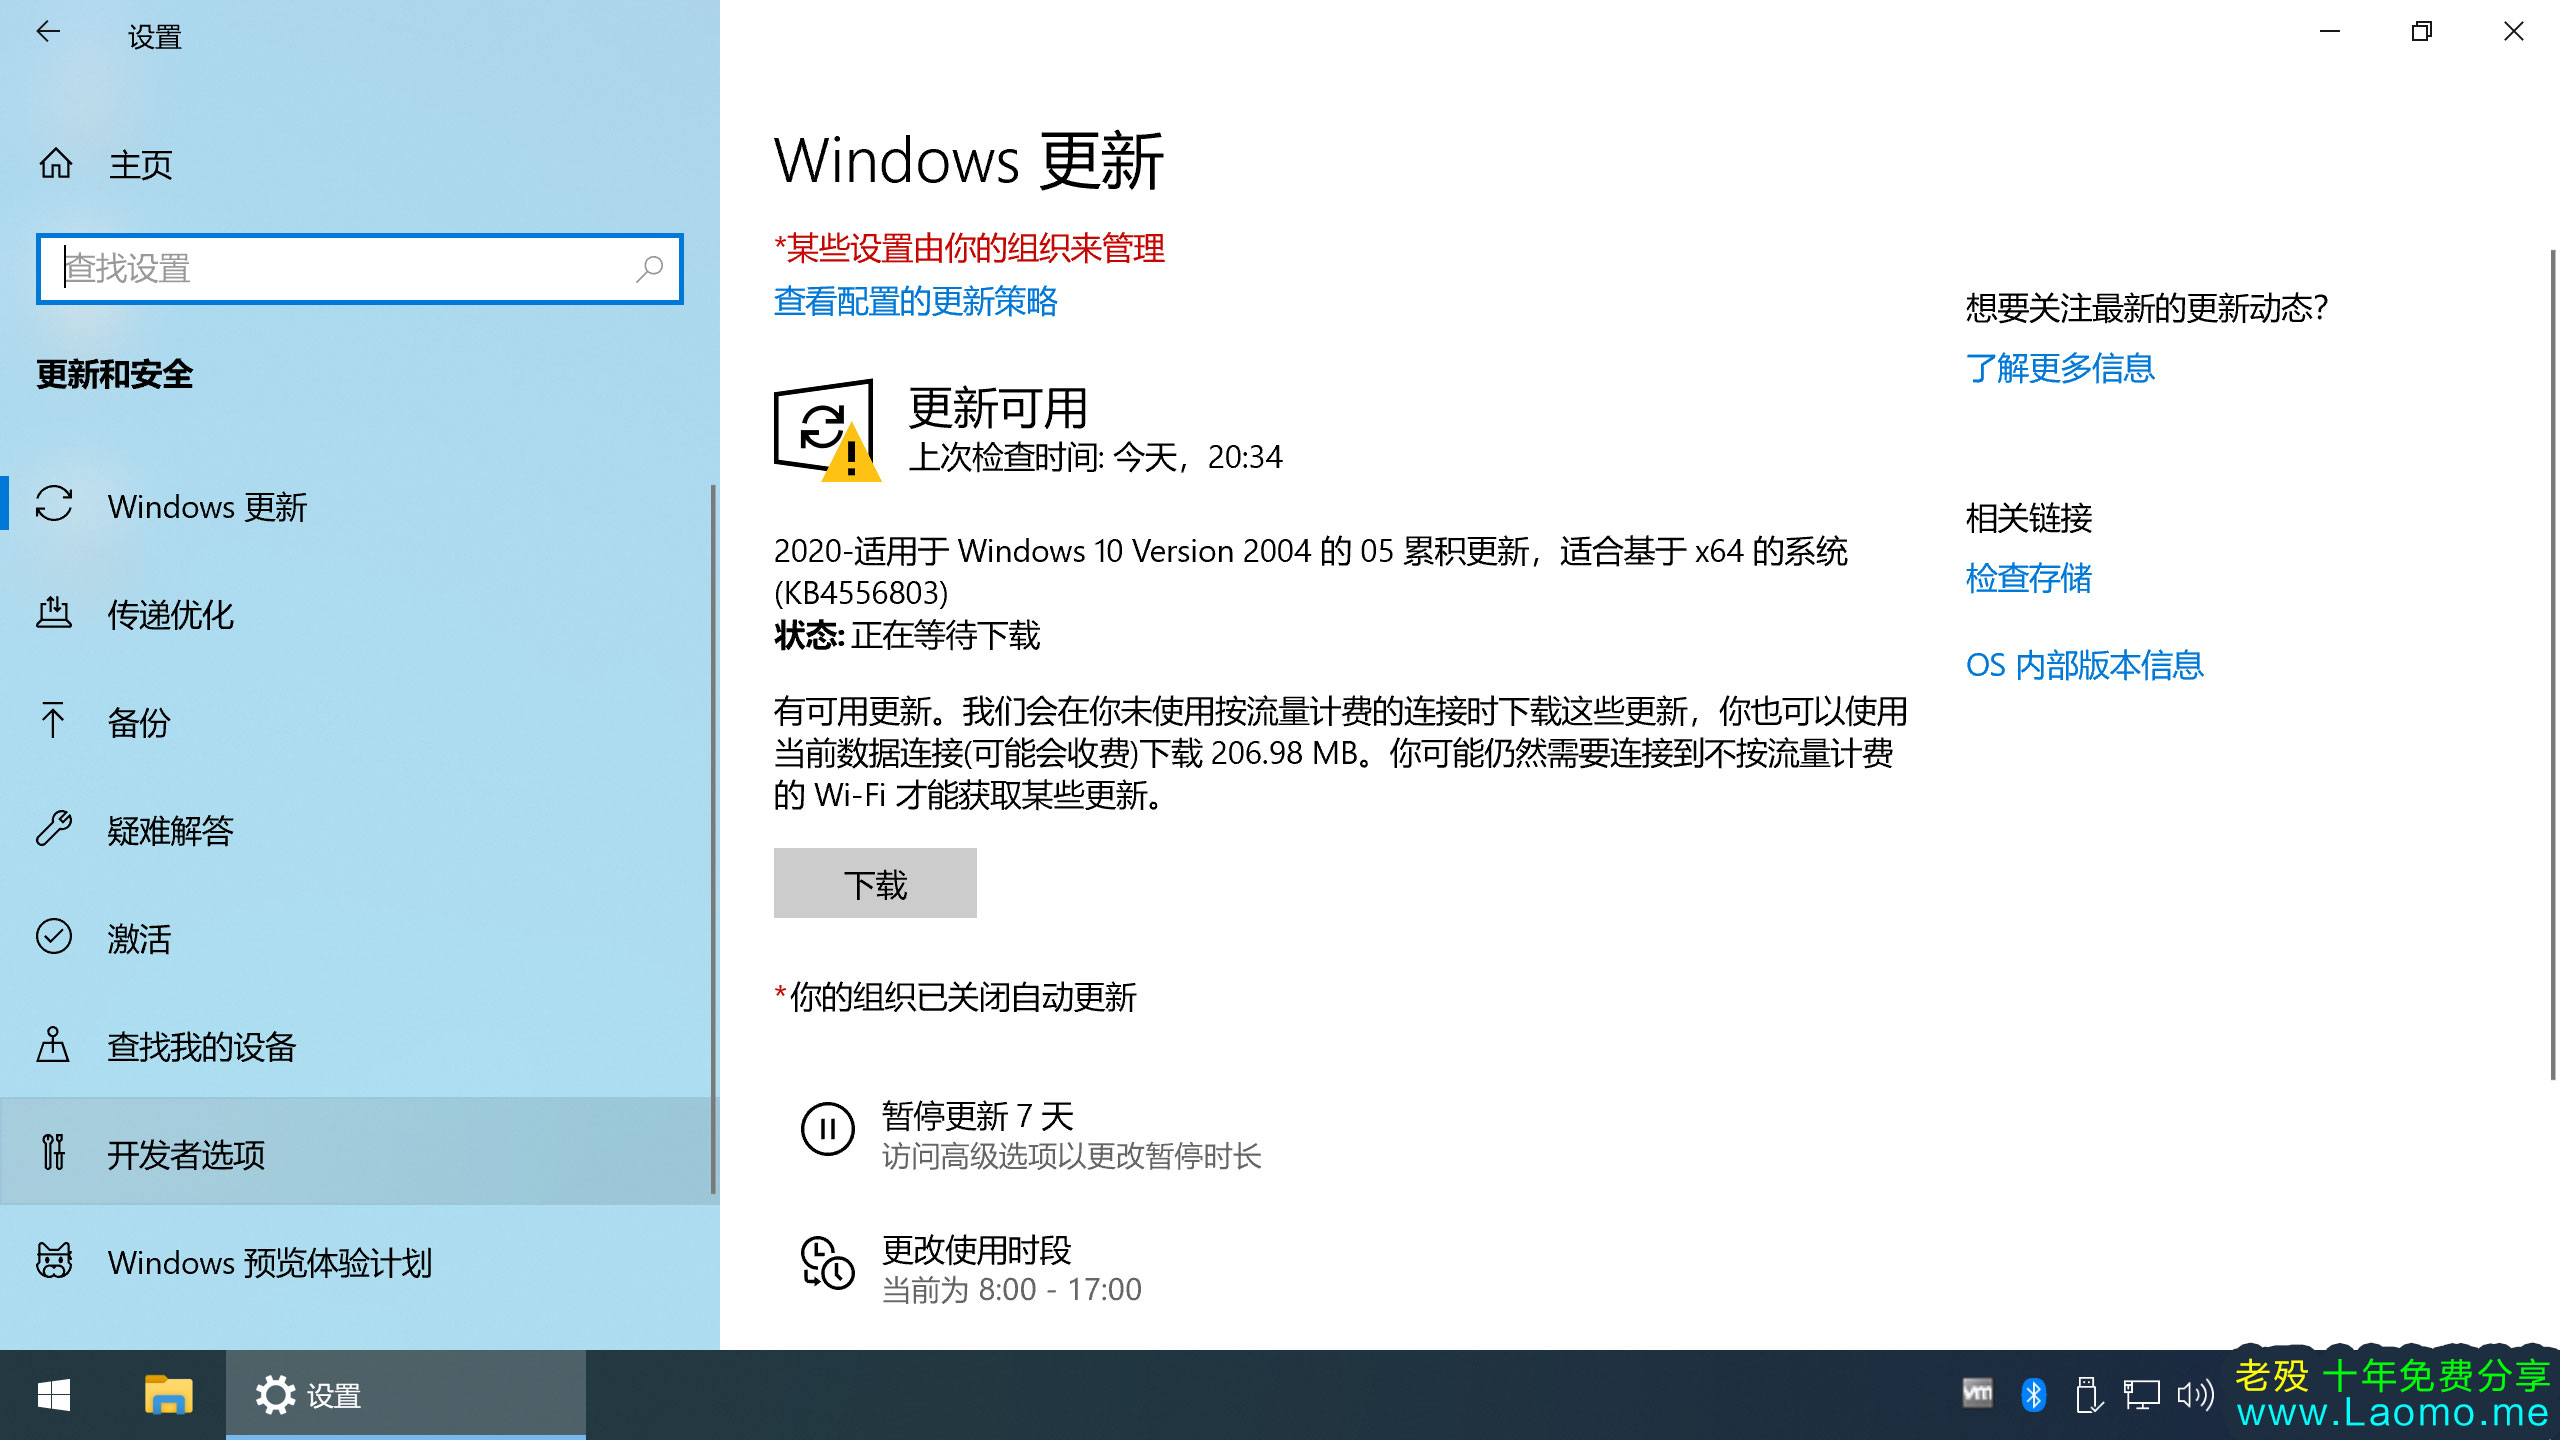The image size is (2560, 1440).
Task: Focus the 查找设置 search field
Action: 360,268
